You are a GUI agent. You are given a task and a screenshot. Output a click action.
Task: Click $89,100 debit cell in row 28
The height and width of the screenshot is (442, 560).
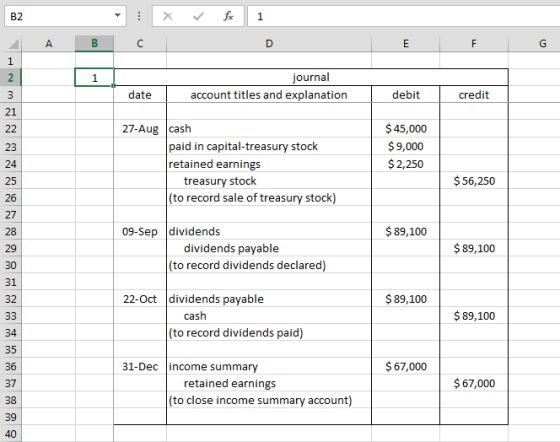tap(405, 231)
